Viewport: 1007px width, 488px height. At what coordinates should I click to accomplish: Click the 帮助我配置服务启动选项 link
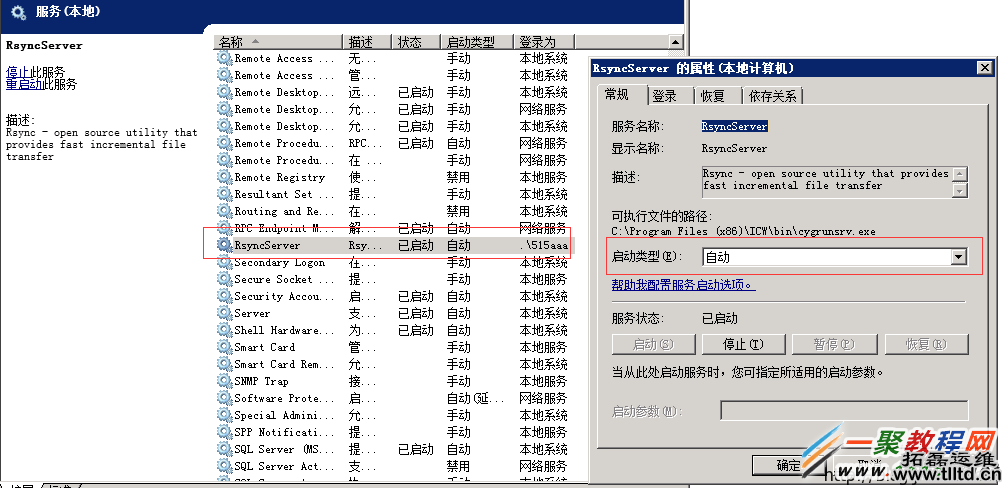pos(683,285)
